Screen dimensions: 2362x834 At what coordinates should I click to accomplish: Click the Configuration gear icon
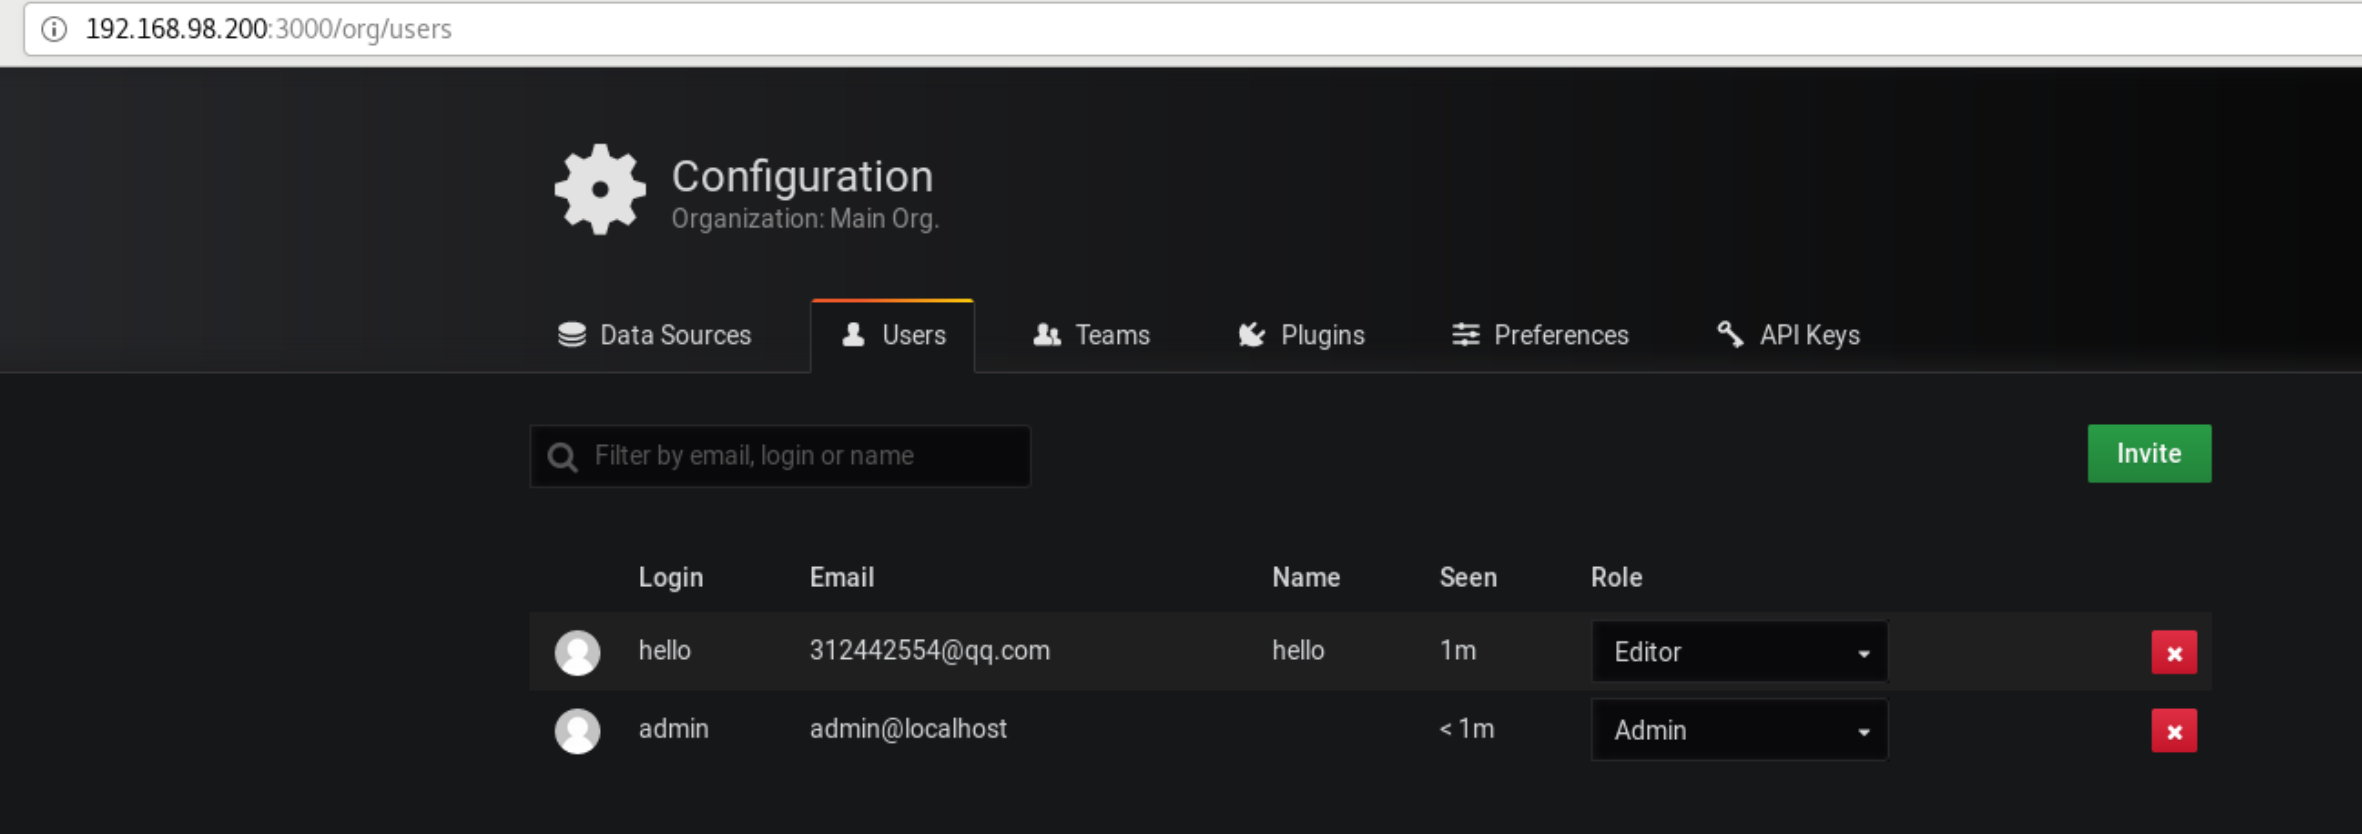click(599, 189)
